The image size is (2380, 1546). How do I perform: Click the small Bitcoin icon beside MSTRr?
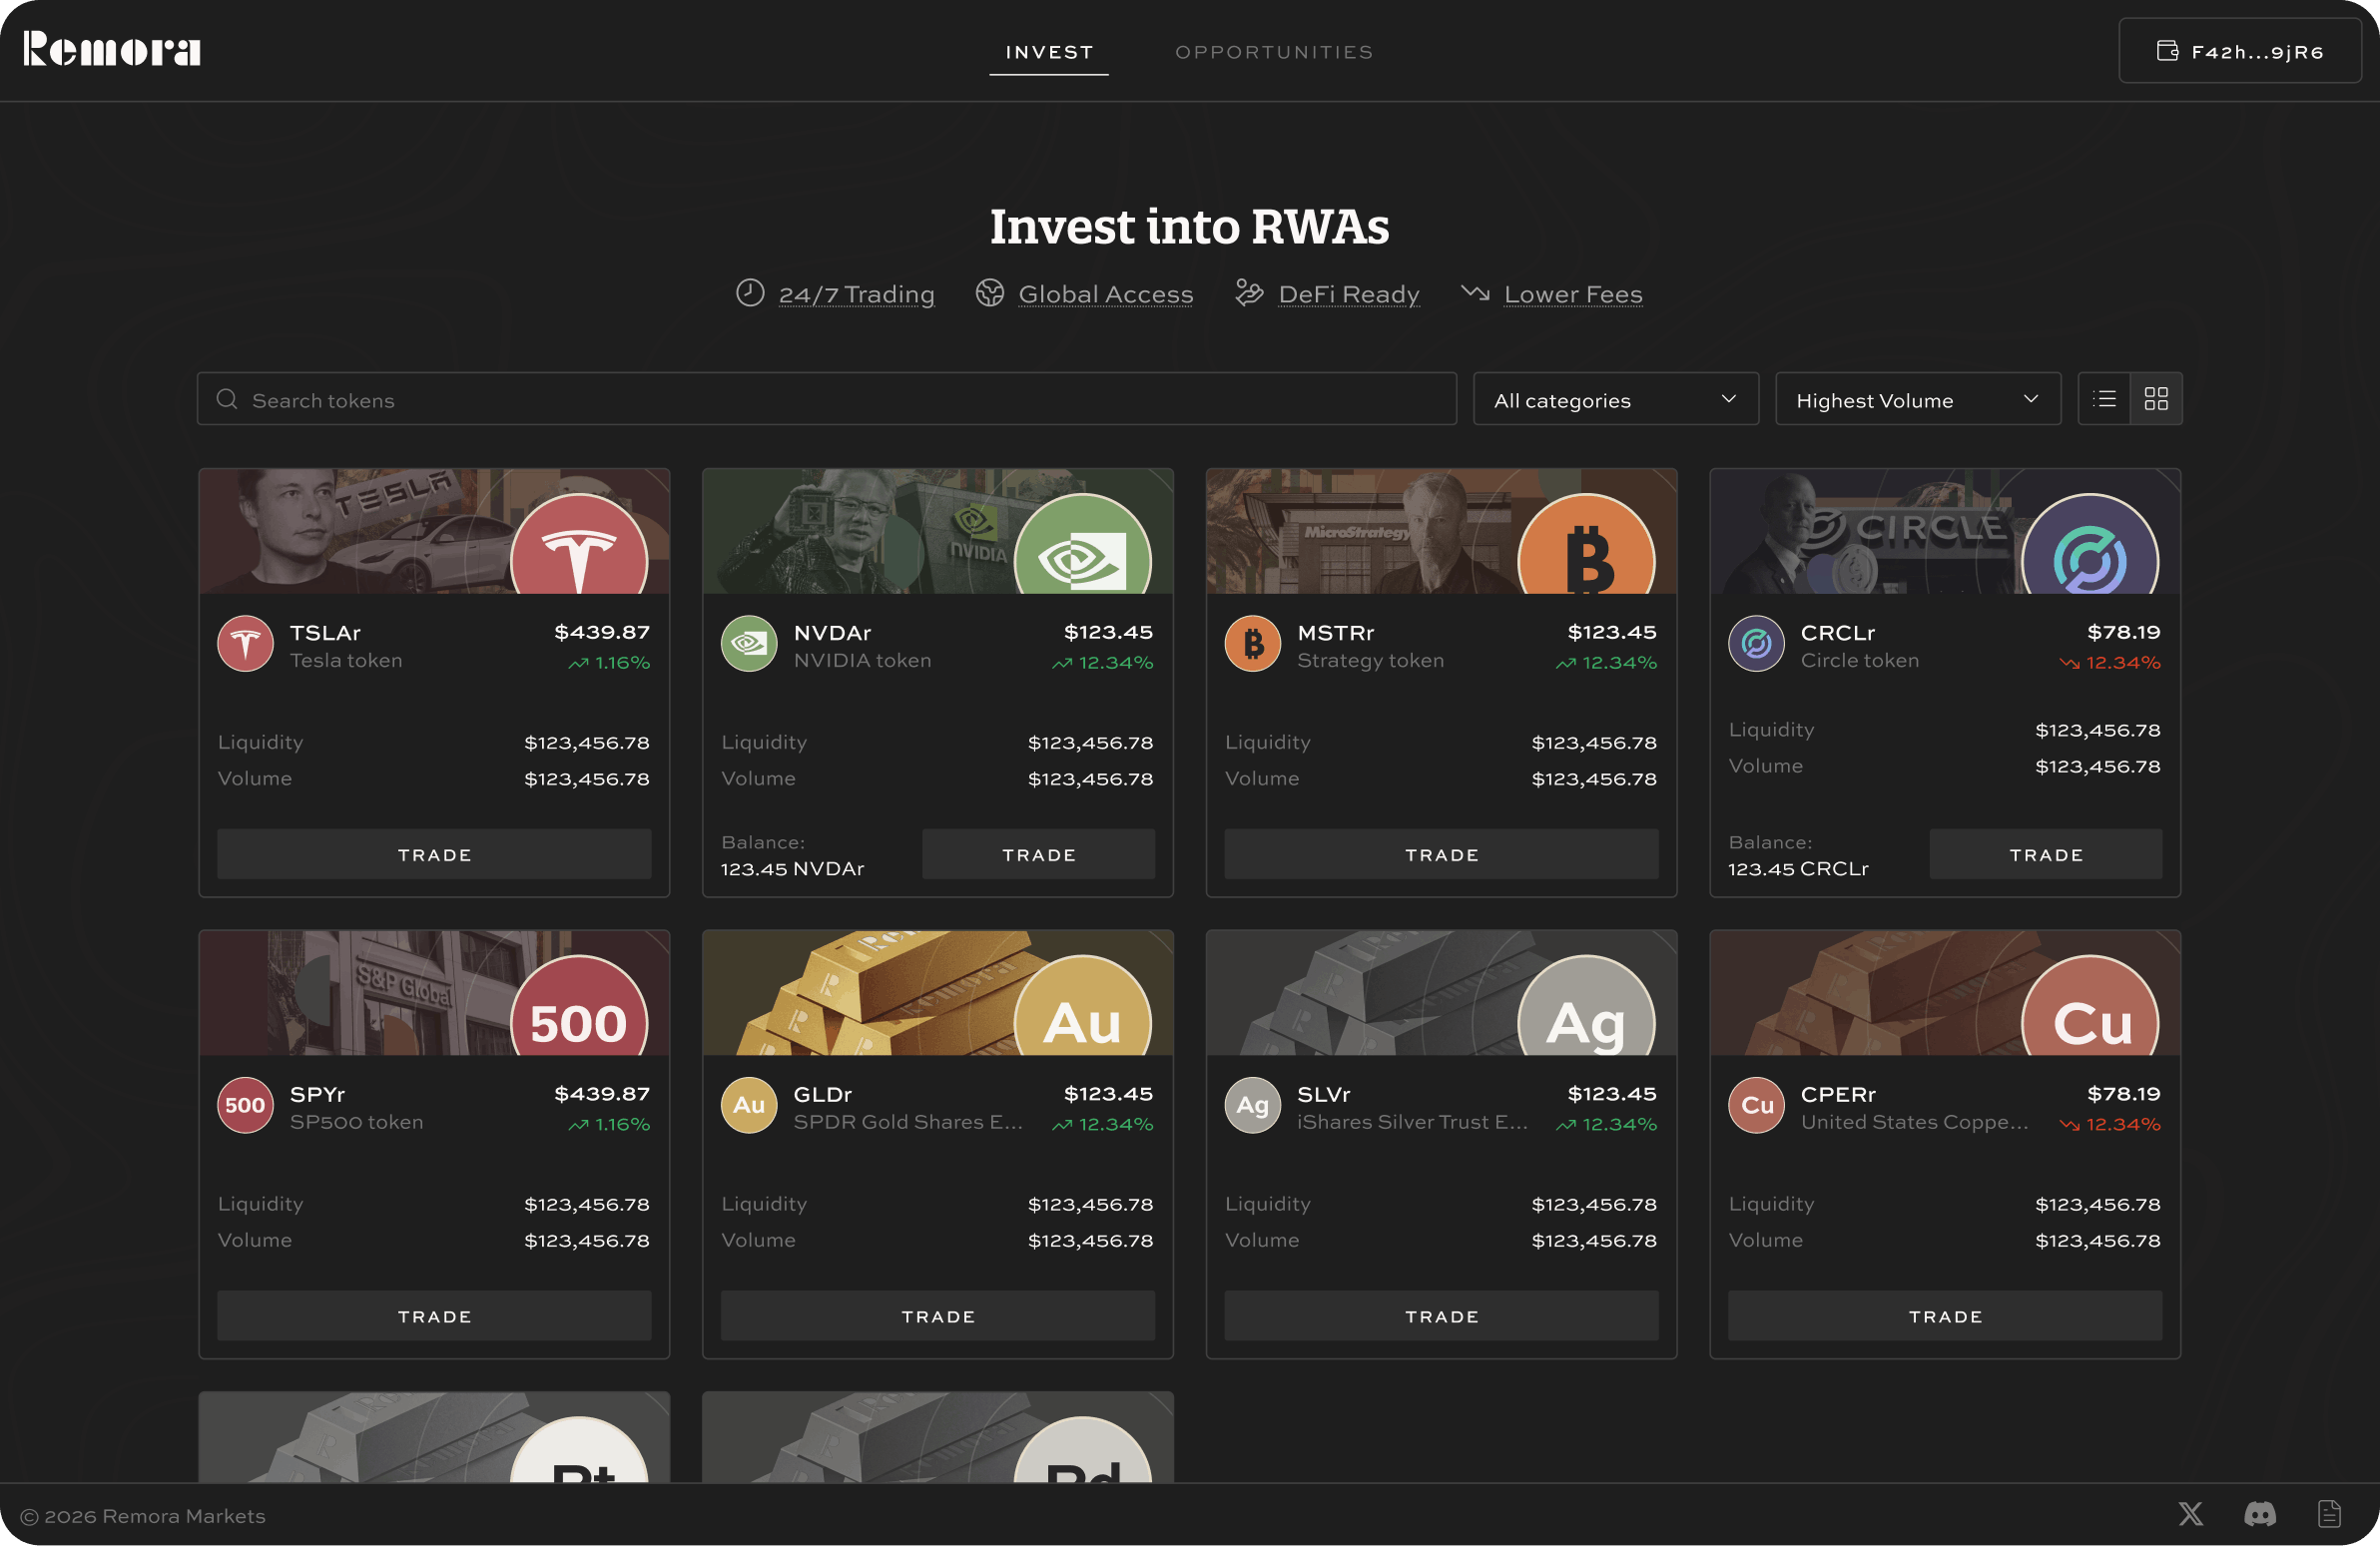1252,644
